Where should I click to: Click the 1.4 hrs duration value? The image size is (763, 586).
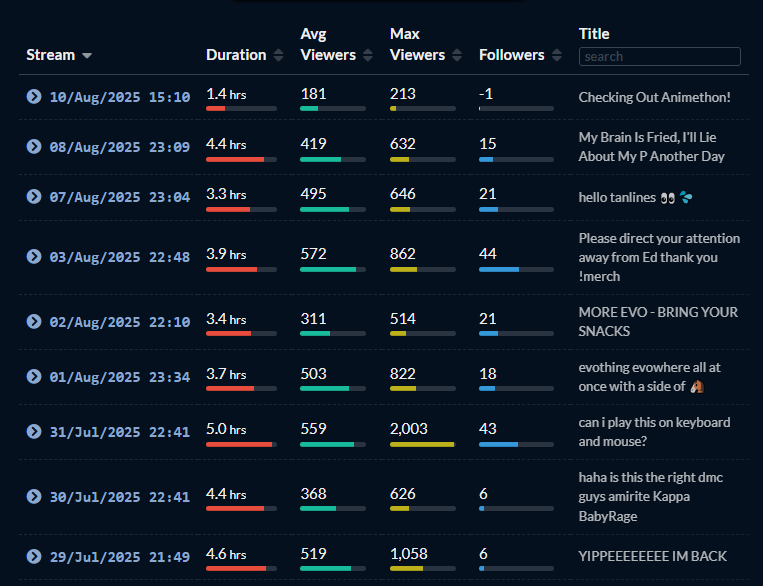(x=226, y=94)
